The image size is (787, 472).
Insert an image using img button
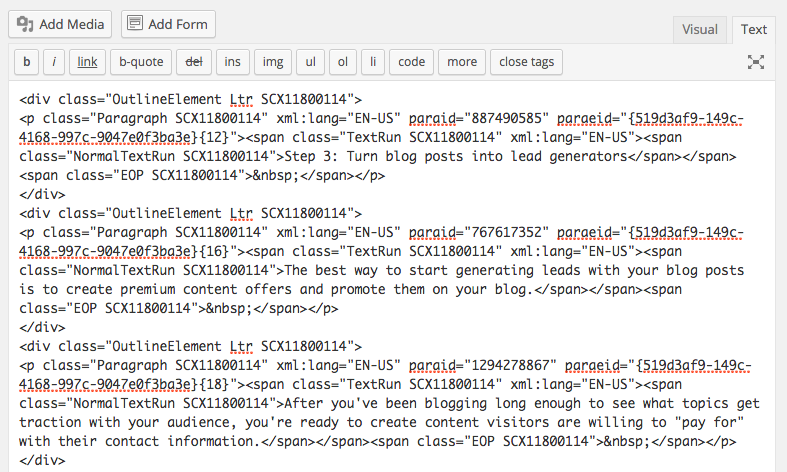(273, 62)
